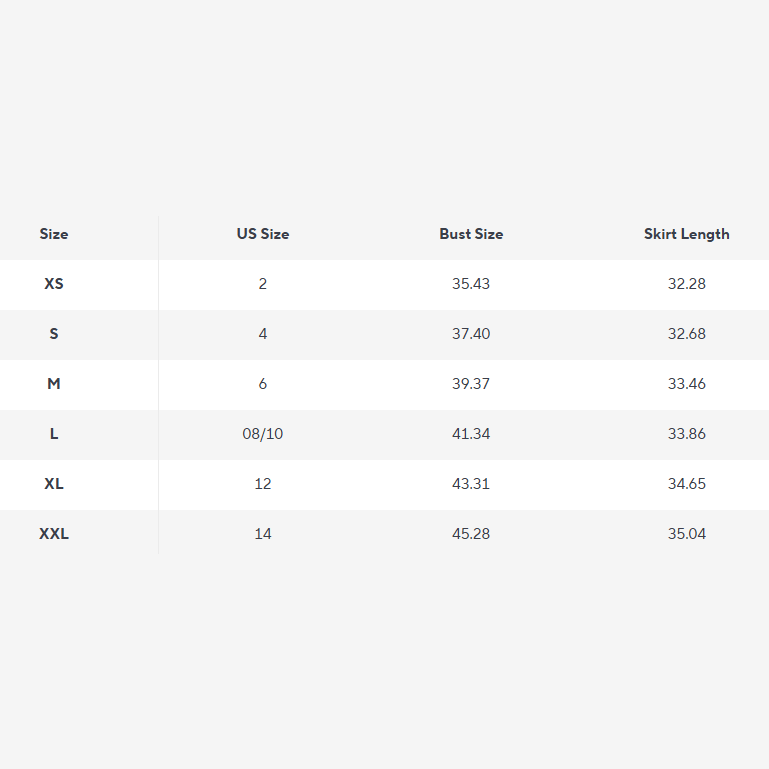
Task: Click the skirt length value 35.04
Action: [x=687, y=534]
